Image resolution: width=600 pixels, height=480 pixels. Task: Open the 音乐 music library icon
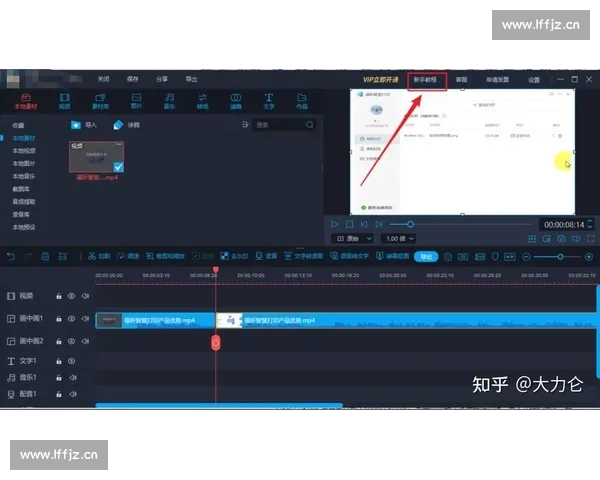point(170,99)
